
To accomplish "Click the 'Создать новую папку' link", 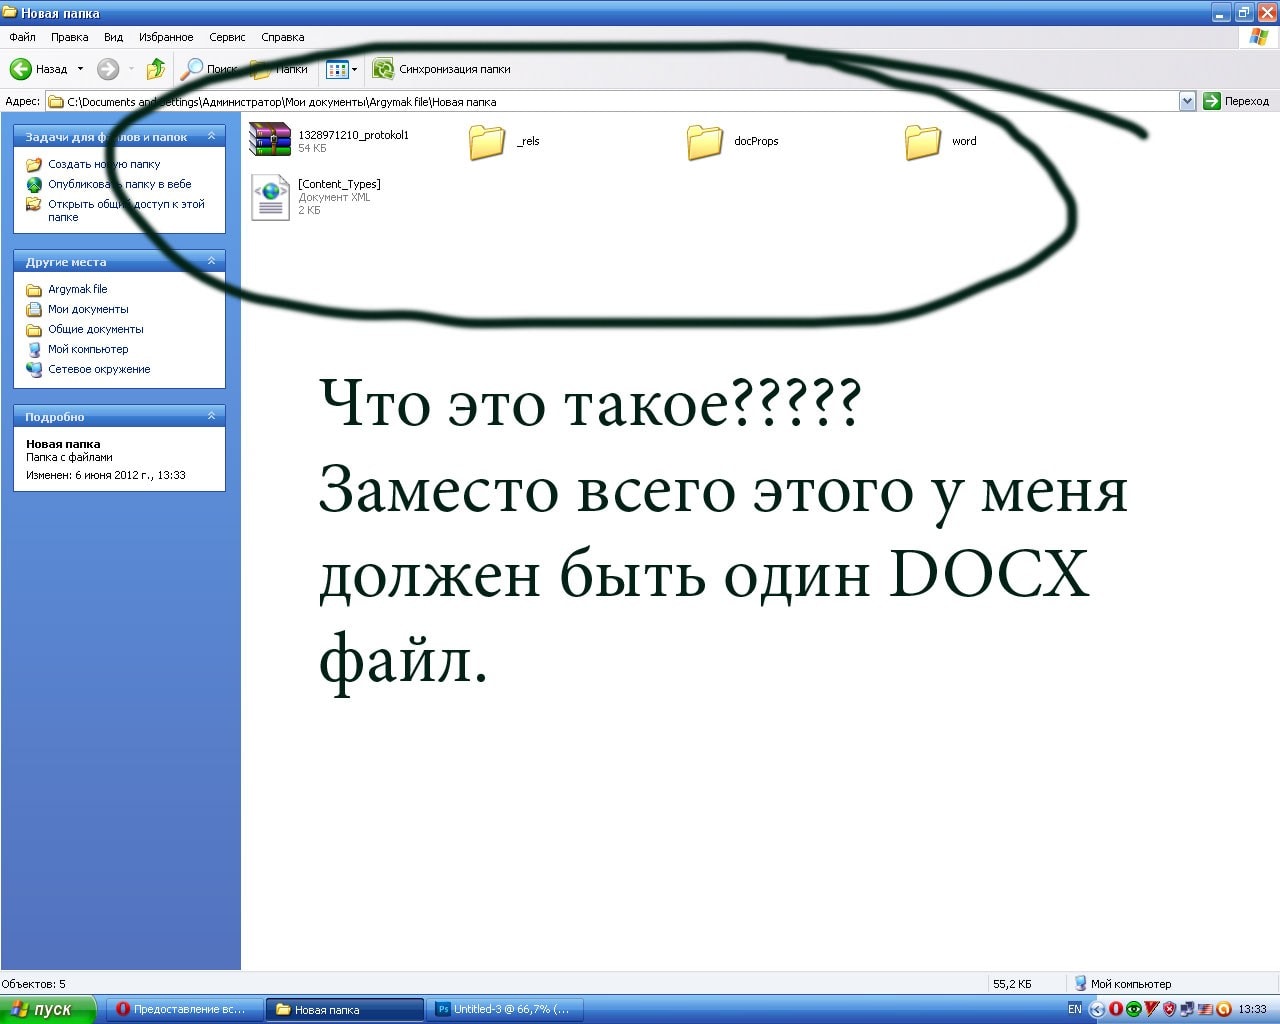I will pyautogui.click(x=104, y=164).
